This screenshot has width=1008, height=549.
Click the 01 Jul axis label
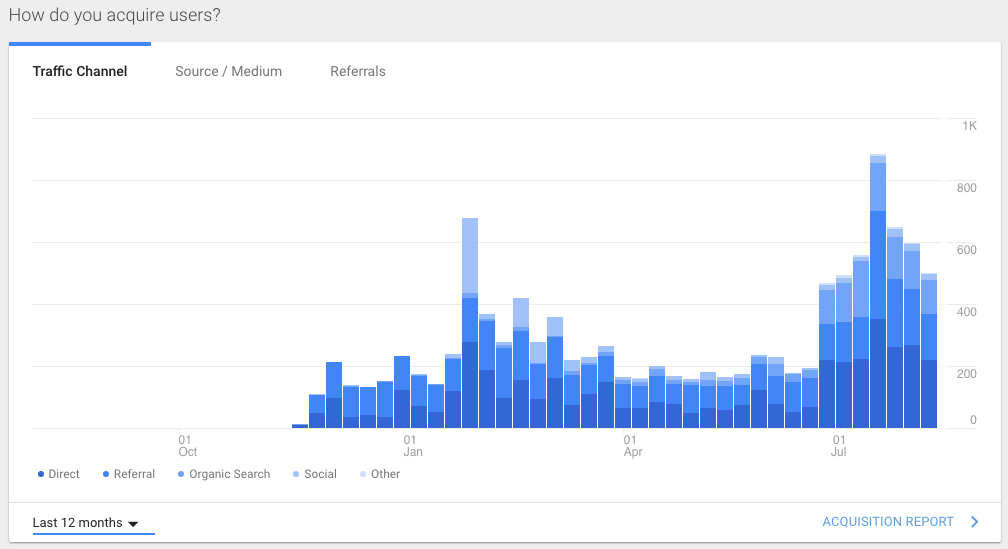tap(838, 446)
